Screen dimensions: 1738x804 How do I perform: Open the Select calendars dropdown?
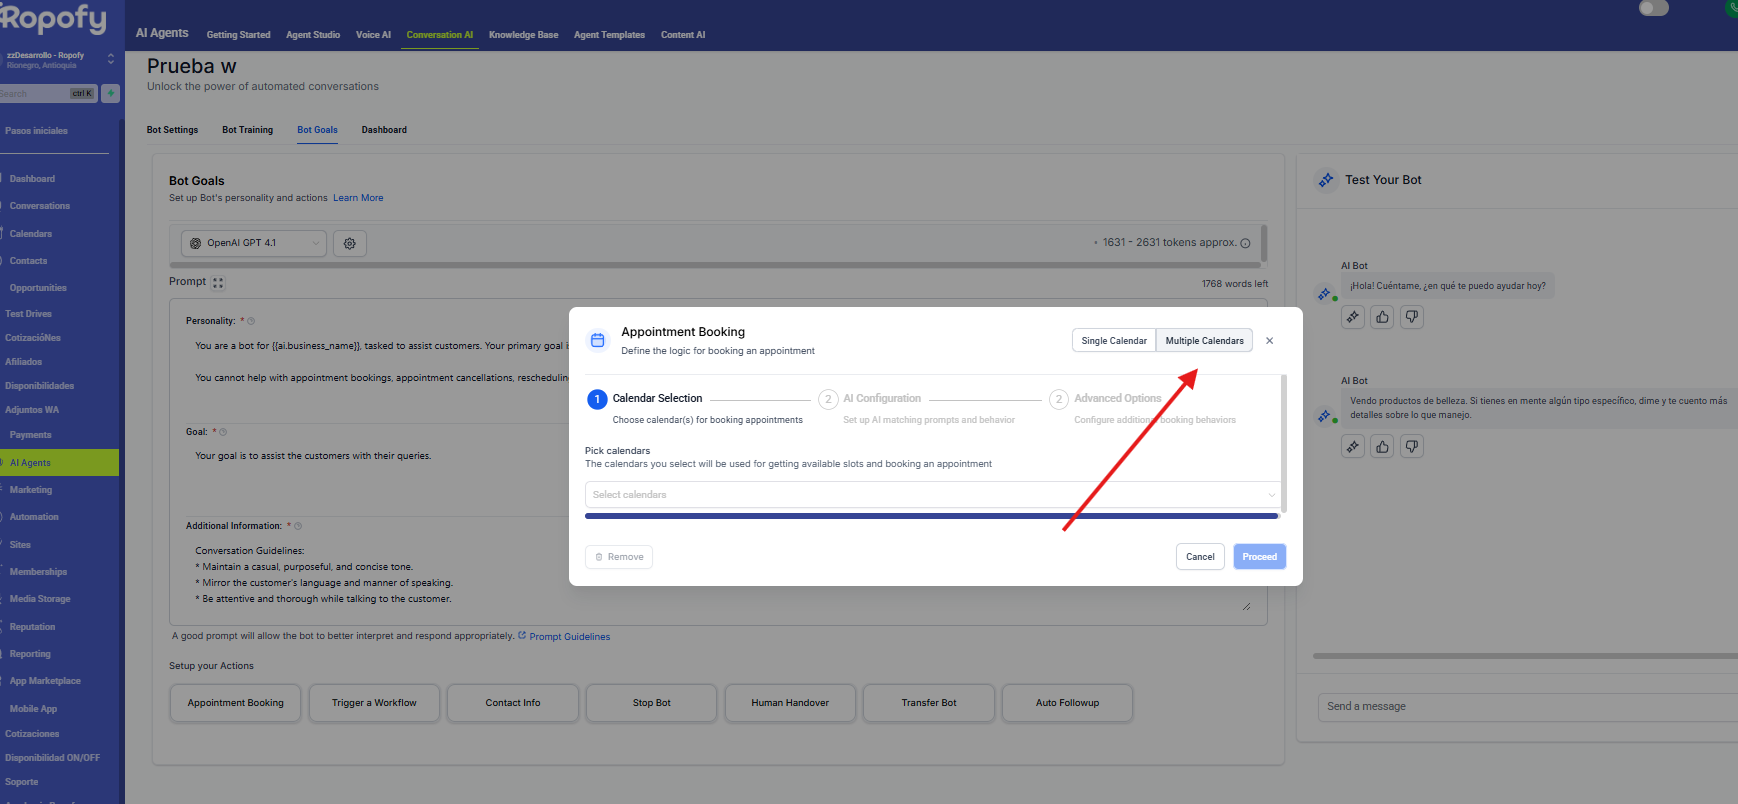click(932, 495)
